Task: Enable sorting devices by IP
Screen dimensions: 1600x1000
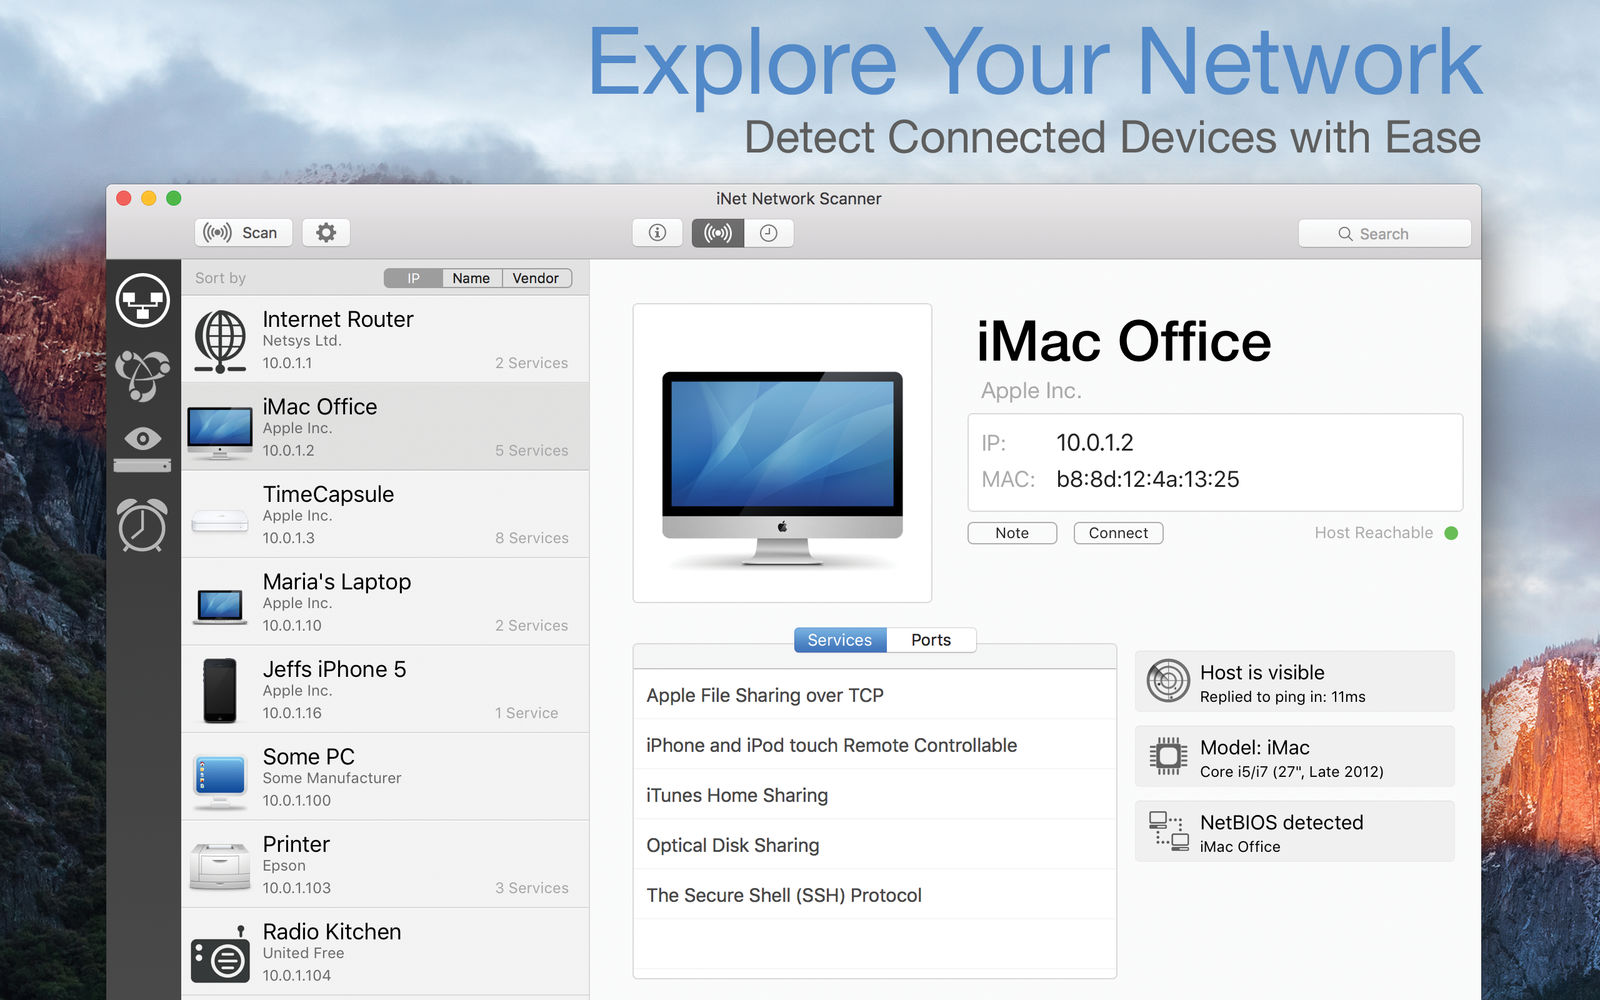Action: click(x=412, y=278)
